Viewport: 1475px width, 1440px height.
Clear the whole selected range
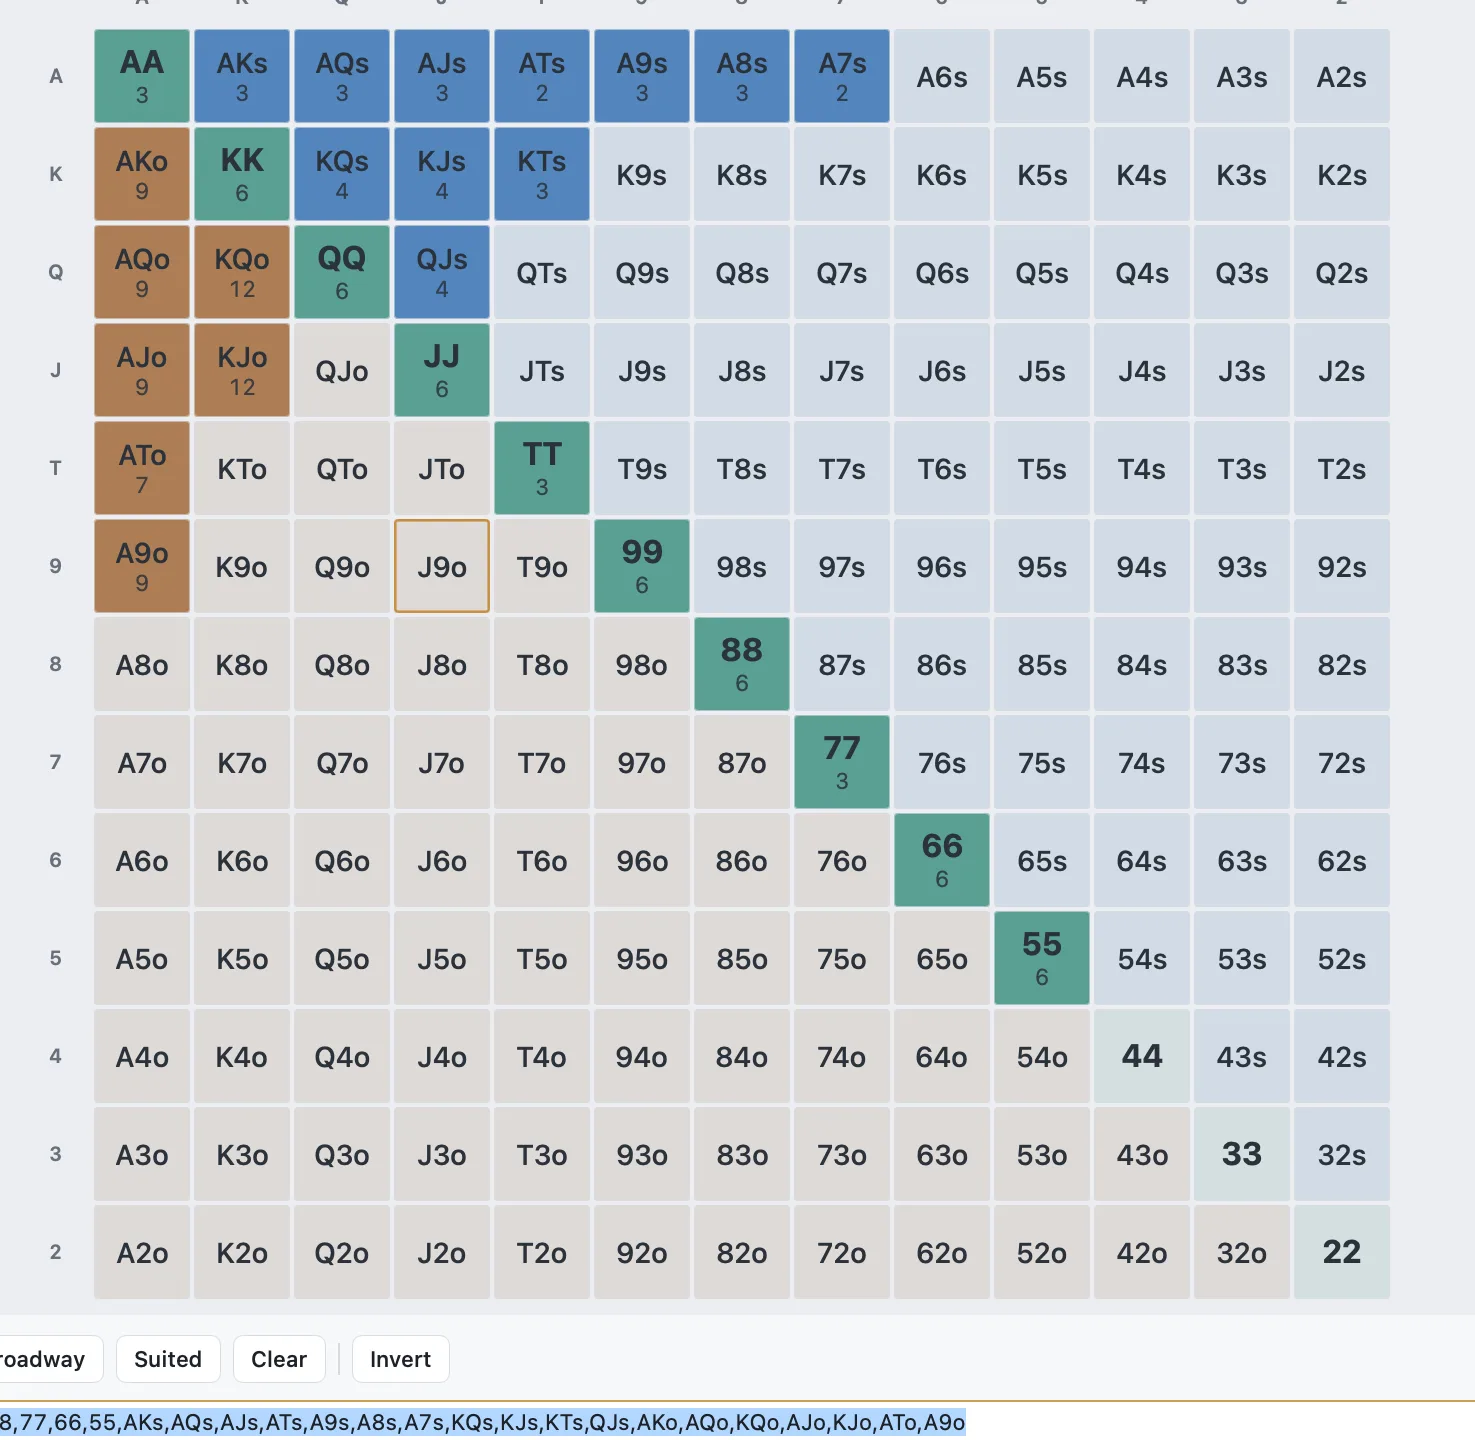(x=279, y=1359)
